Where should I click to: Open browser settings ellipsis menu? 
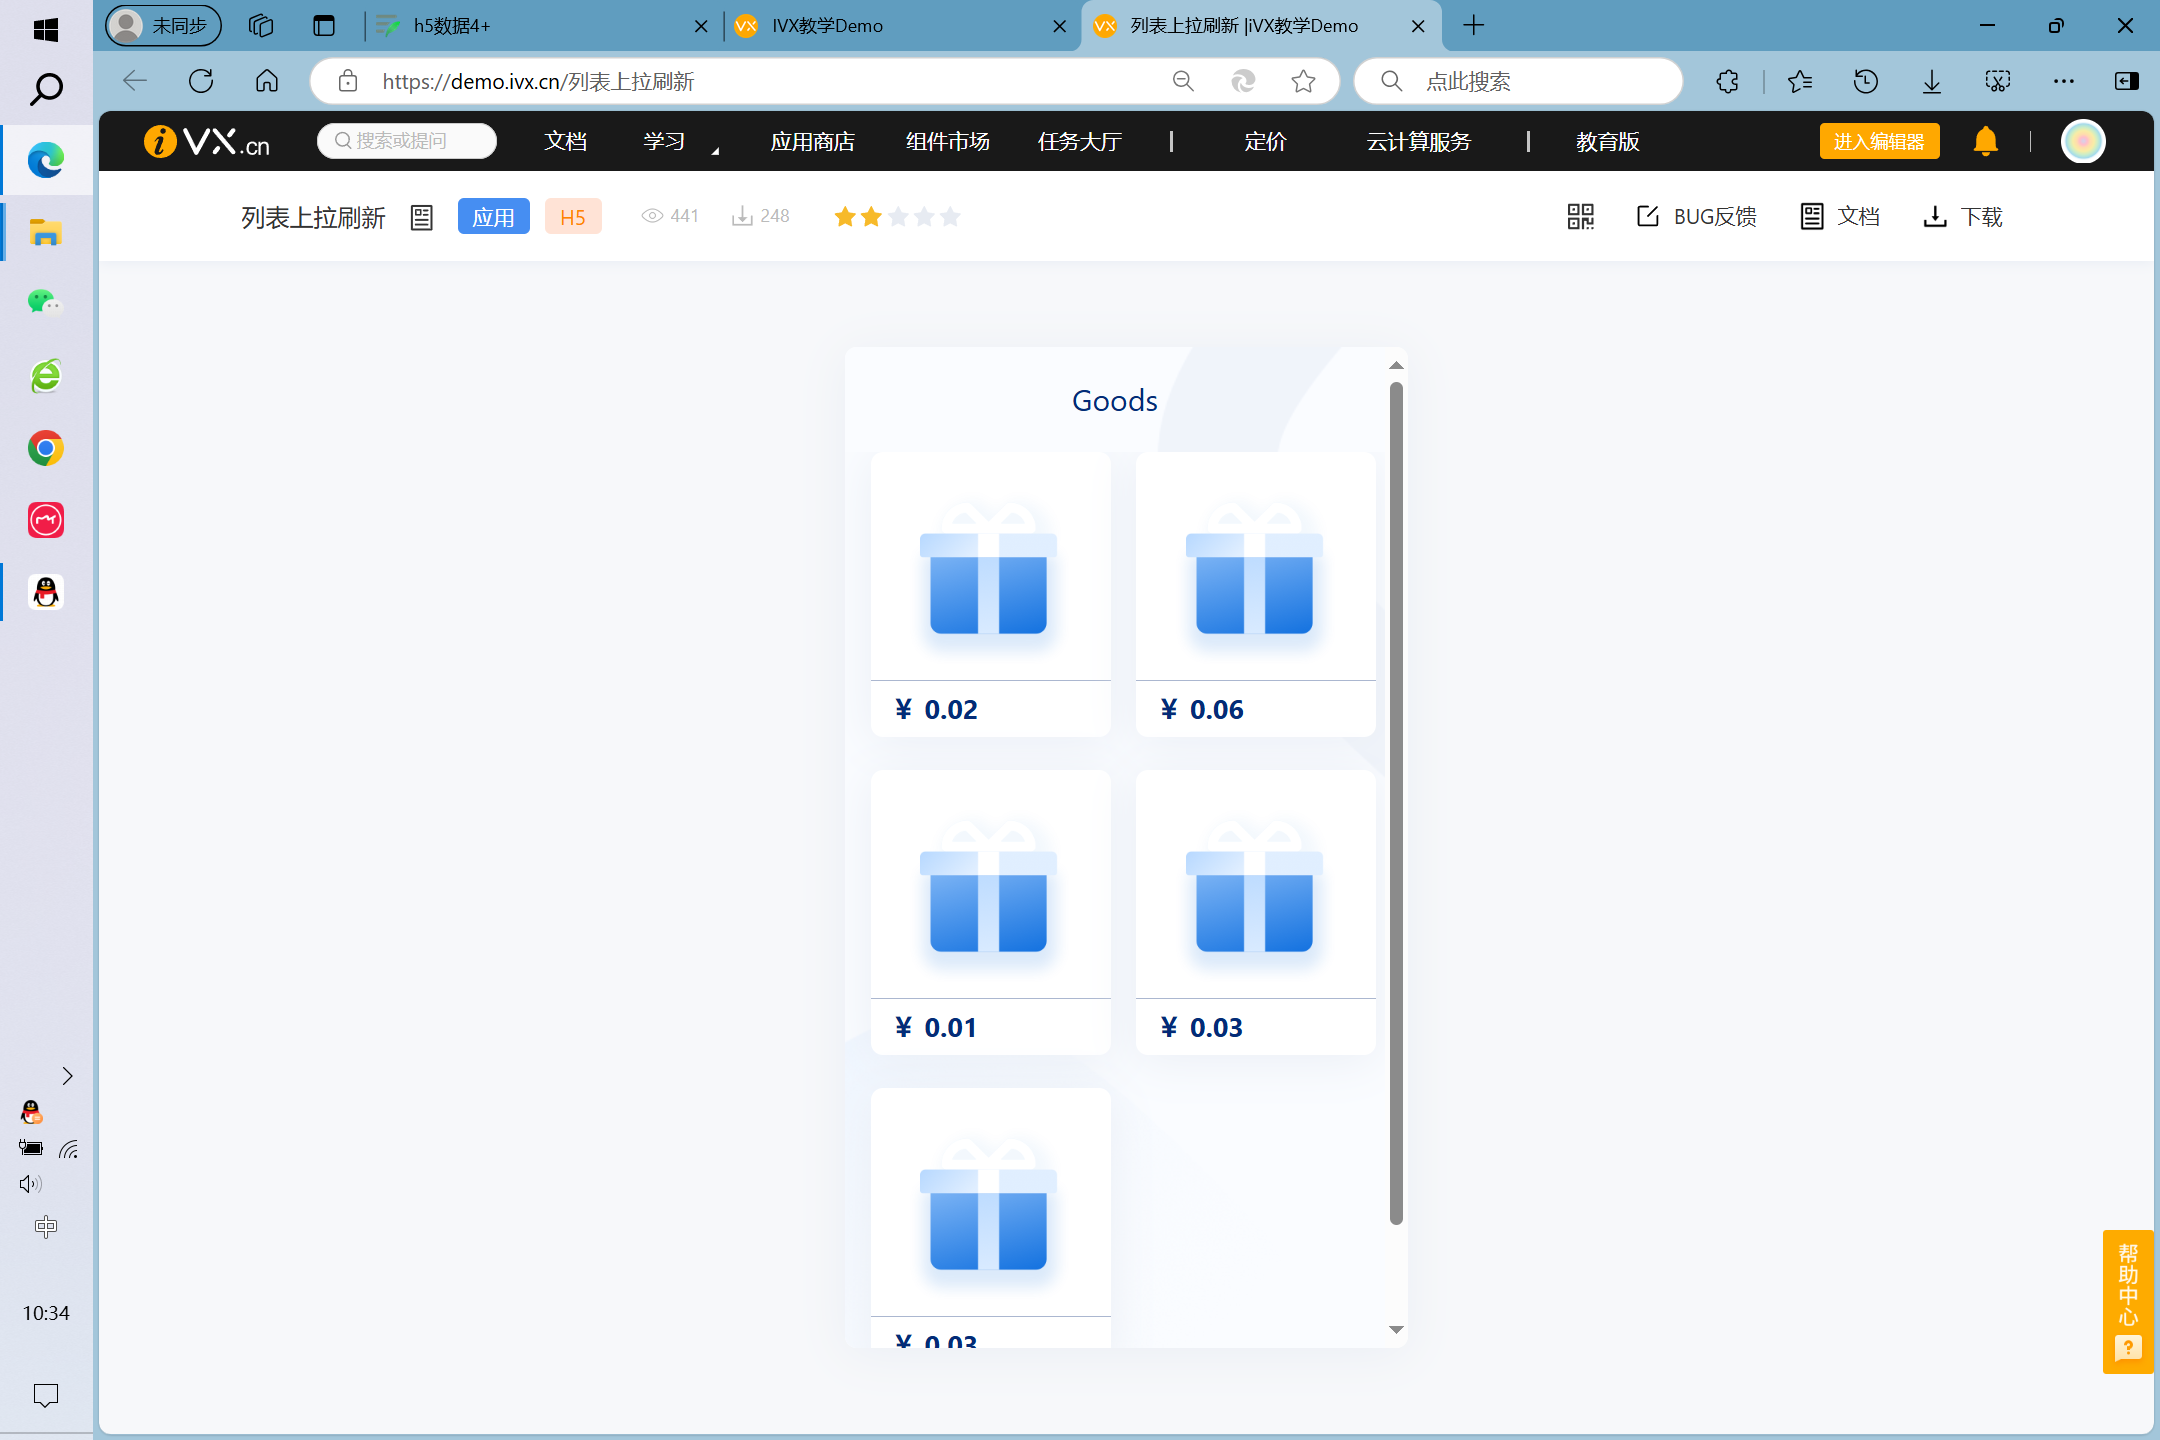click(2063, 81)
